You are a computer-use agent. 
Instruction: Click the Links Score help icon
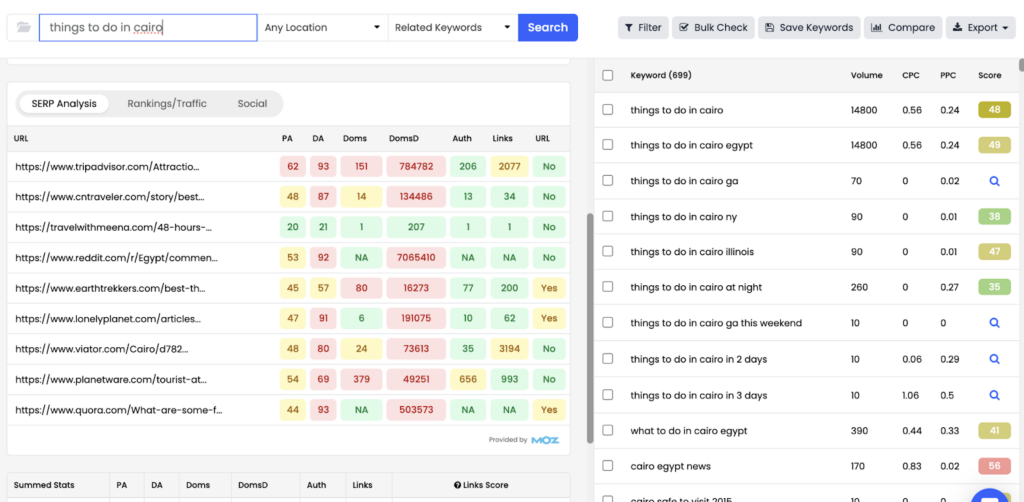tap(457, 485)
